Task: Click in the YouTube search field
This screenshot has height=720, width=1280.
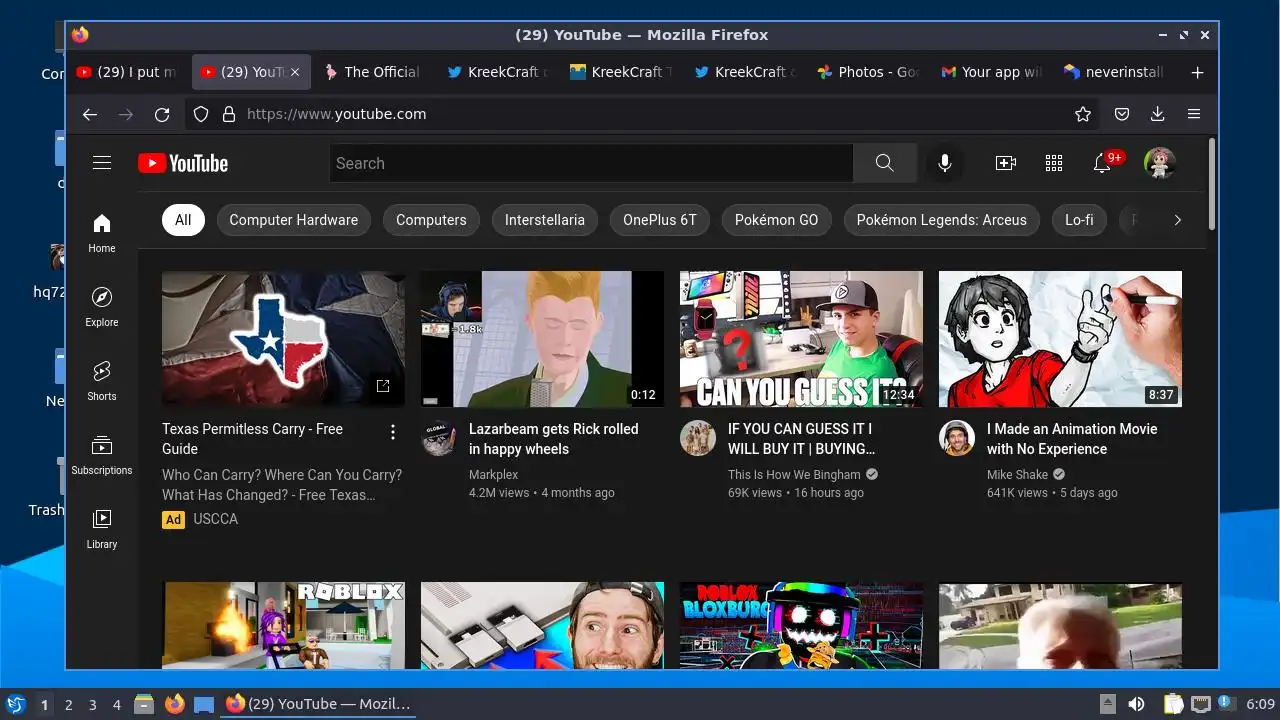Action: (591, 163)
